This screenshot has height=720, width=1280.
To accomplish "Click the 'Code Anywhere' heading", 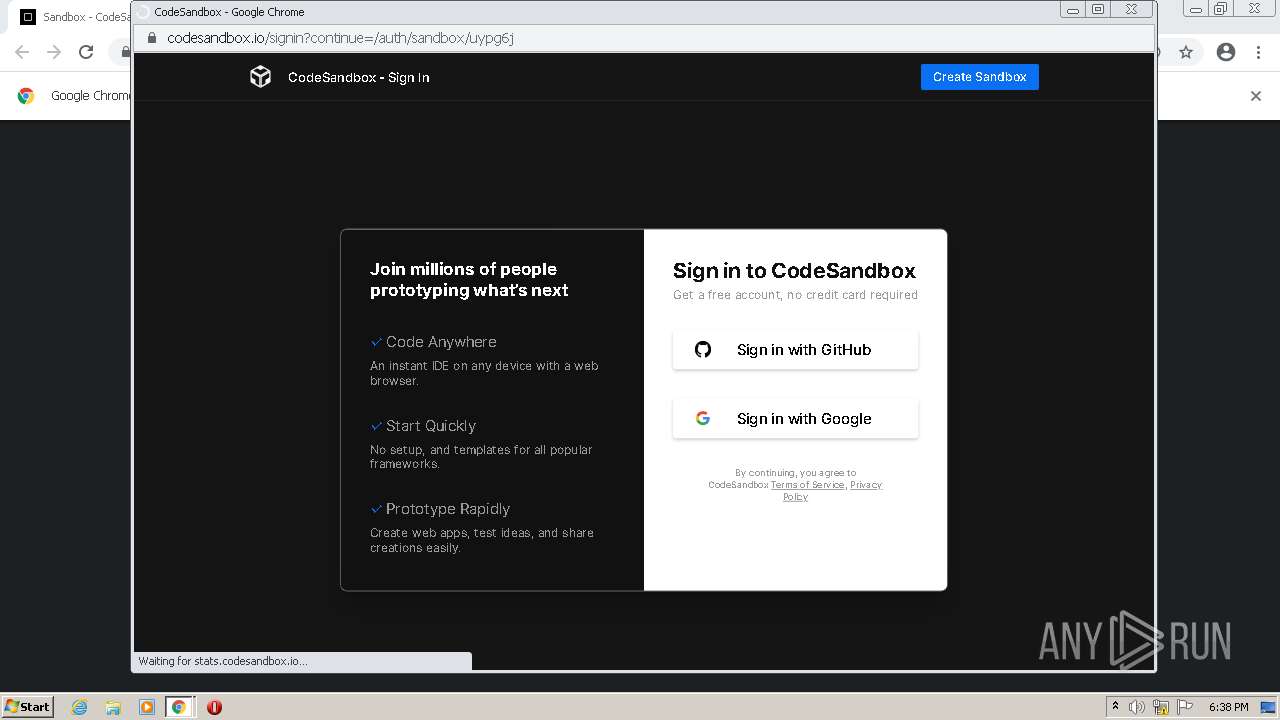I will tap(441, 342).
